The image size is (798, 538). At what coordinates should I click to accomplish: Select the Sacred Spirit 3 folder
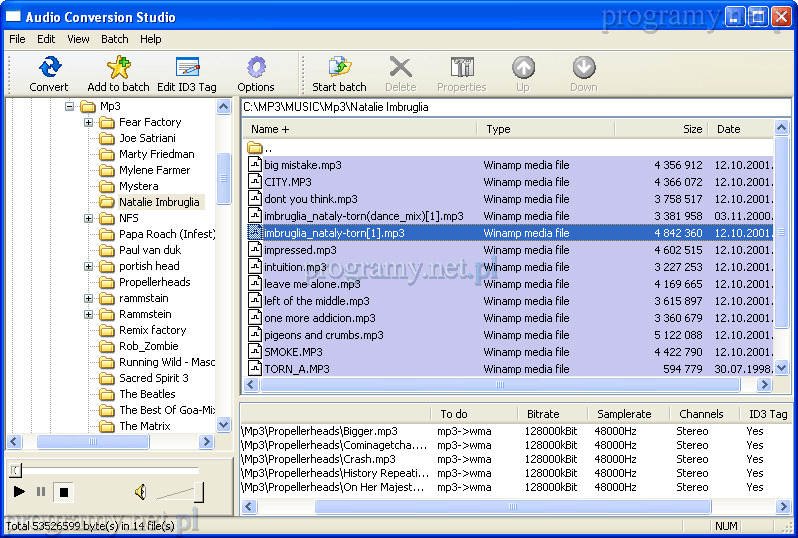153,378
